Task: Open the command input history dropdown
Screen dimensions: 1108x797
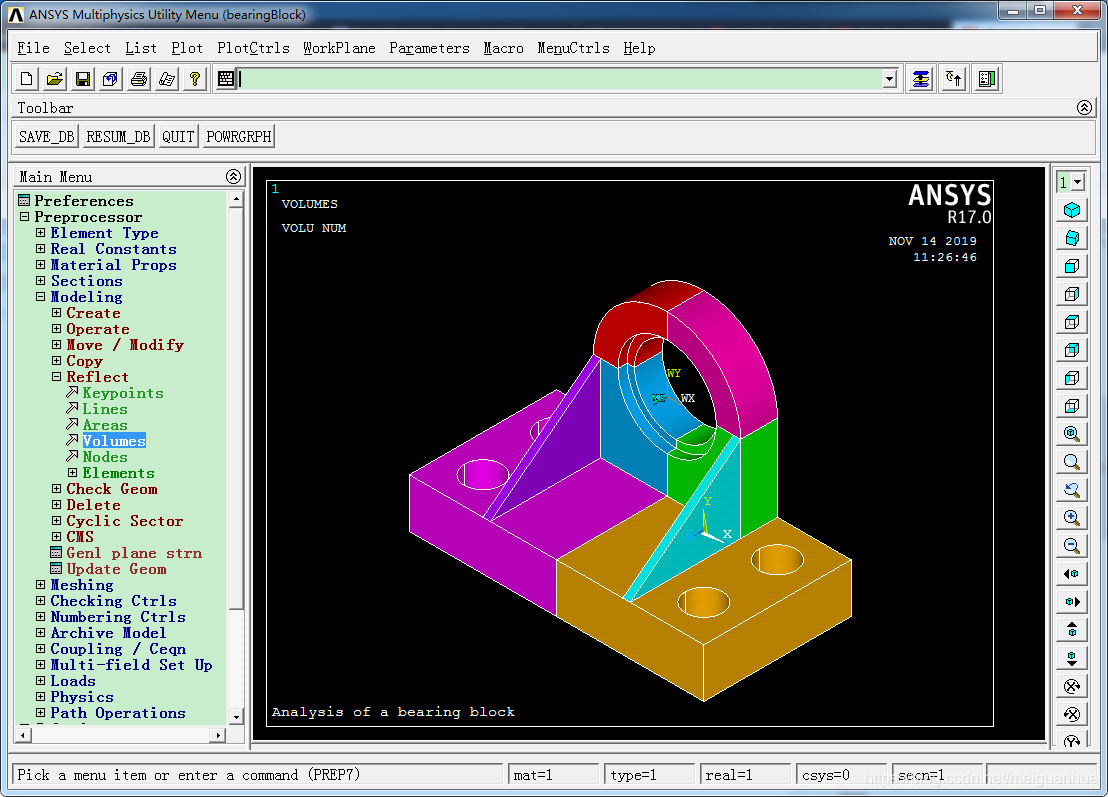Action: point(890,79)
